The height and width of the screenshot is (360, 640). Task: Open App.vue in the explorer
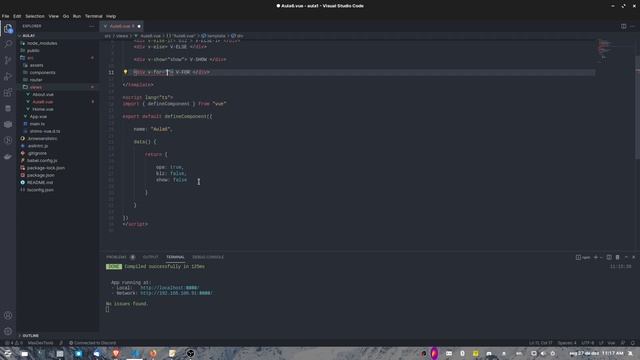(38, 117)
